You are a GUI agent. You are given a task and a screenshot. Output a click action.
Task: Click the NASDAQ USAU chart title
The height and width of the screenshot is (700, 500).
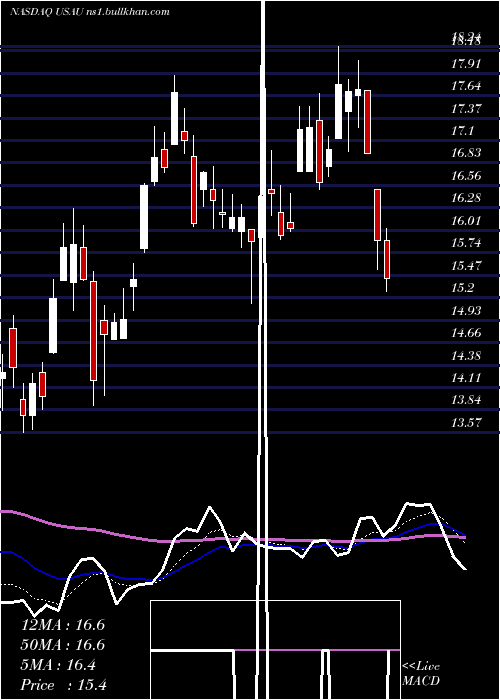coord(90,12)
